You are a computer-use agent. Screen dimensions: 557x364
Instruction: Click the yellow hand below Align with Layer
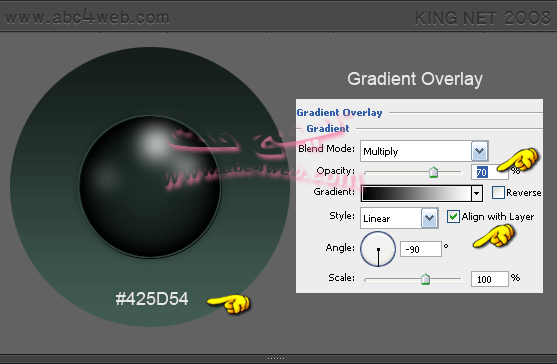pyautogui.click(x=494, y=236)
